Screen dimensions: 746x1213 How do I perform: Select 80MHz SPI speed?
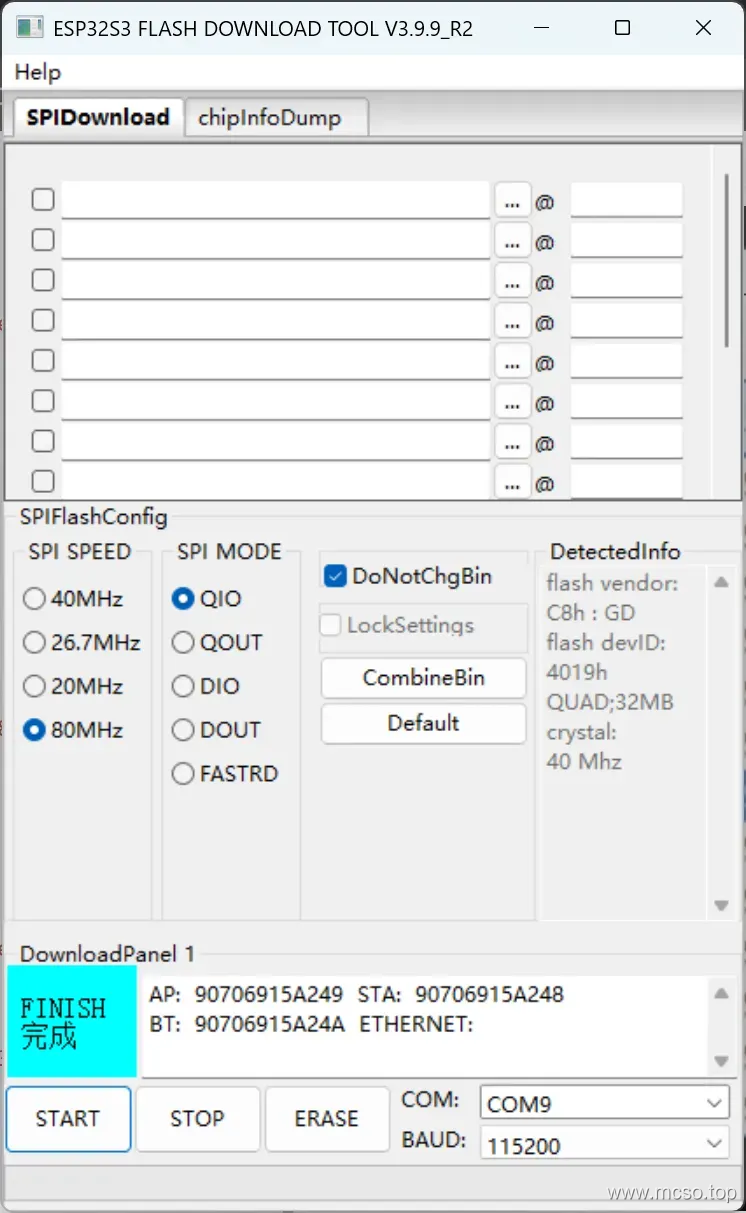74,730
